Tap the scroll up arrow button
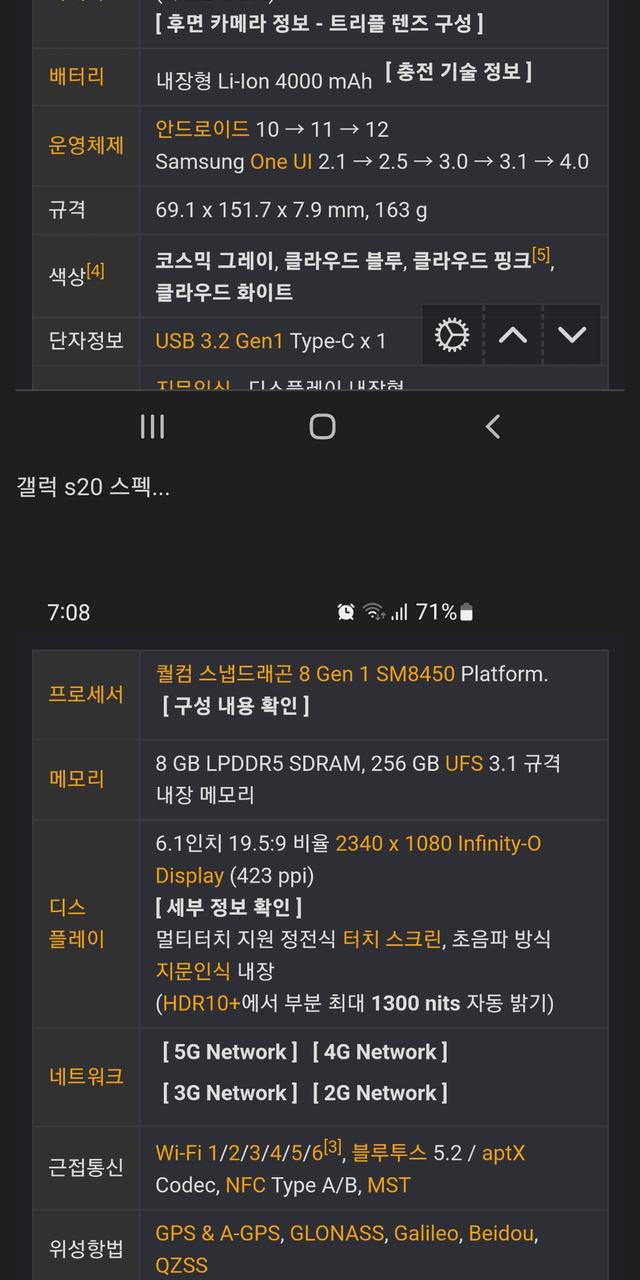Screen dimensions: 640x1280 tap(513, 336)
